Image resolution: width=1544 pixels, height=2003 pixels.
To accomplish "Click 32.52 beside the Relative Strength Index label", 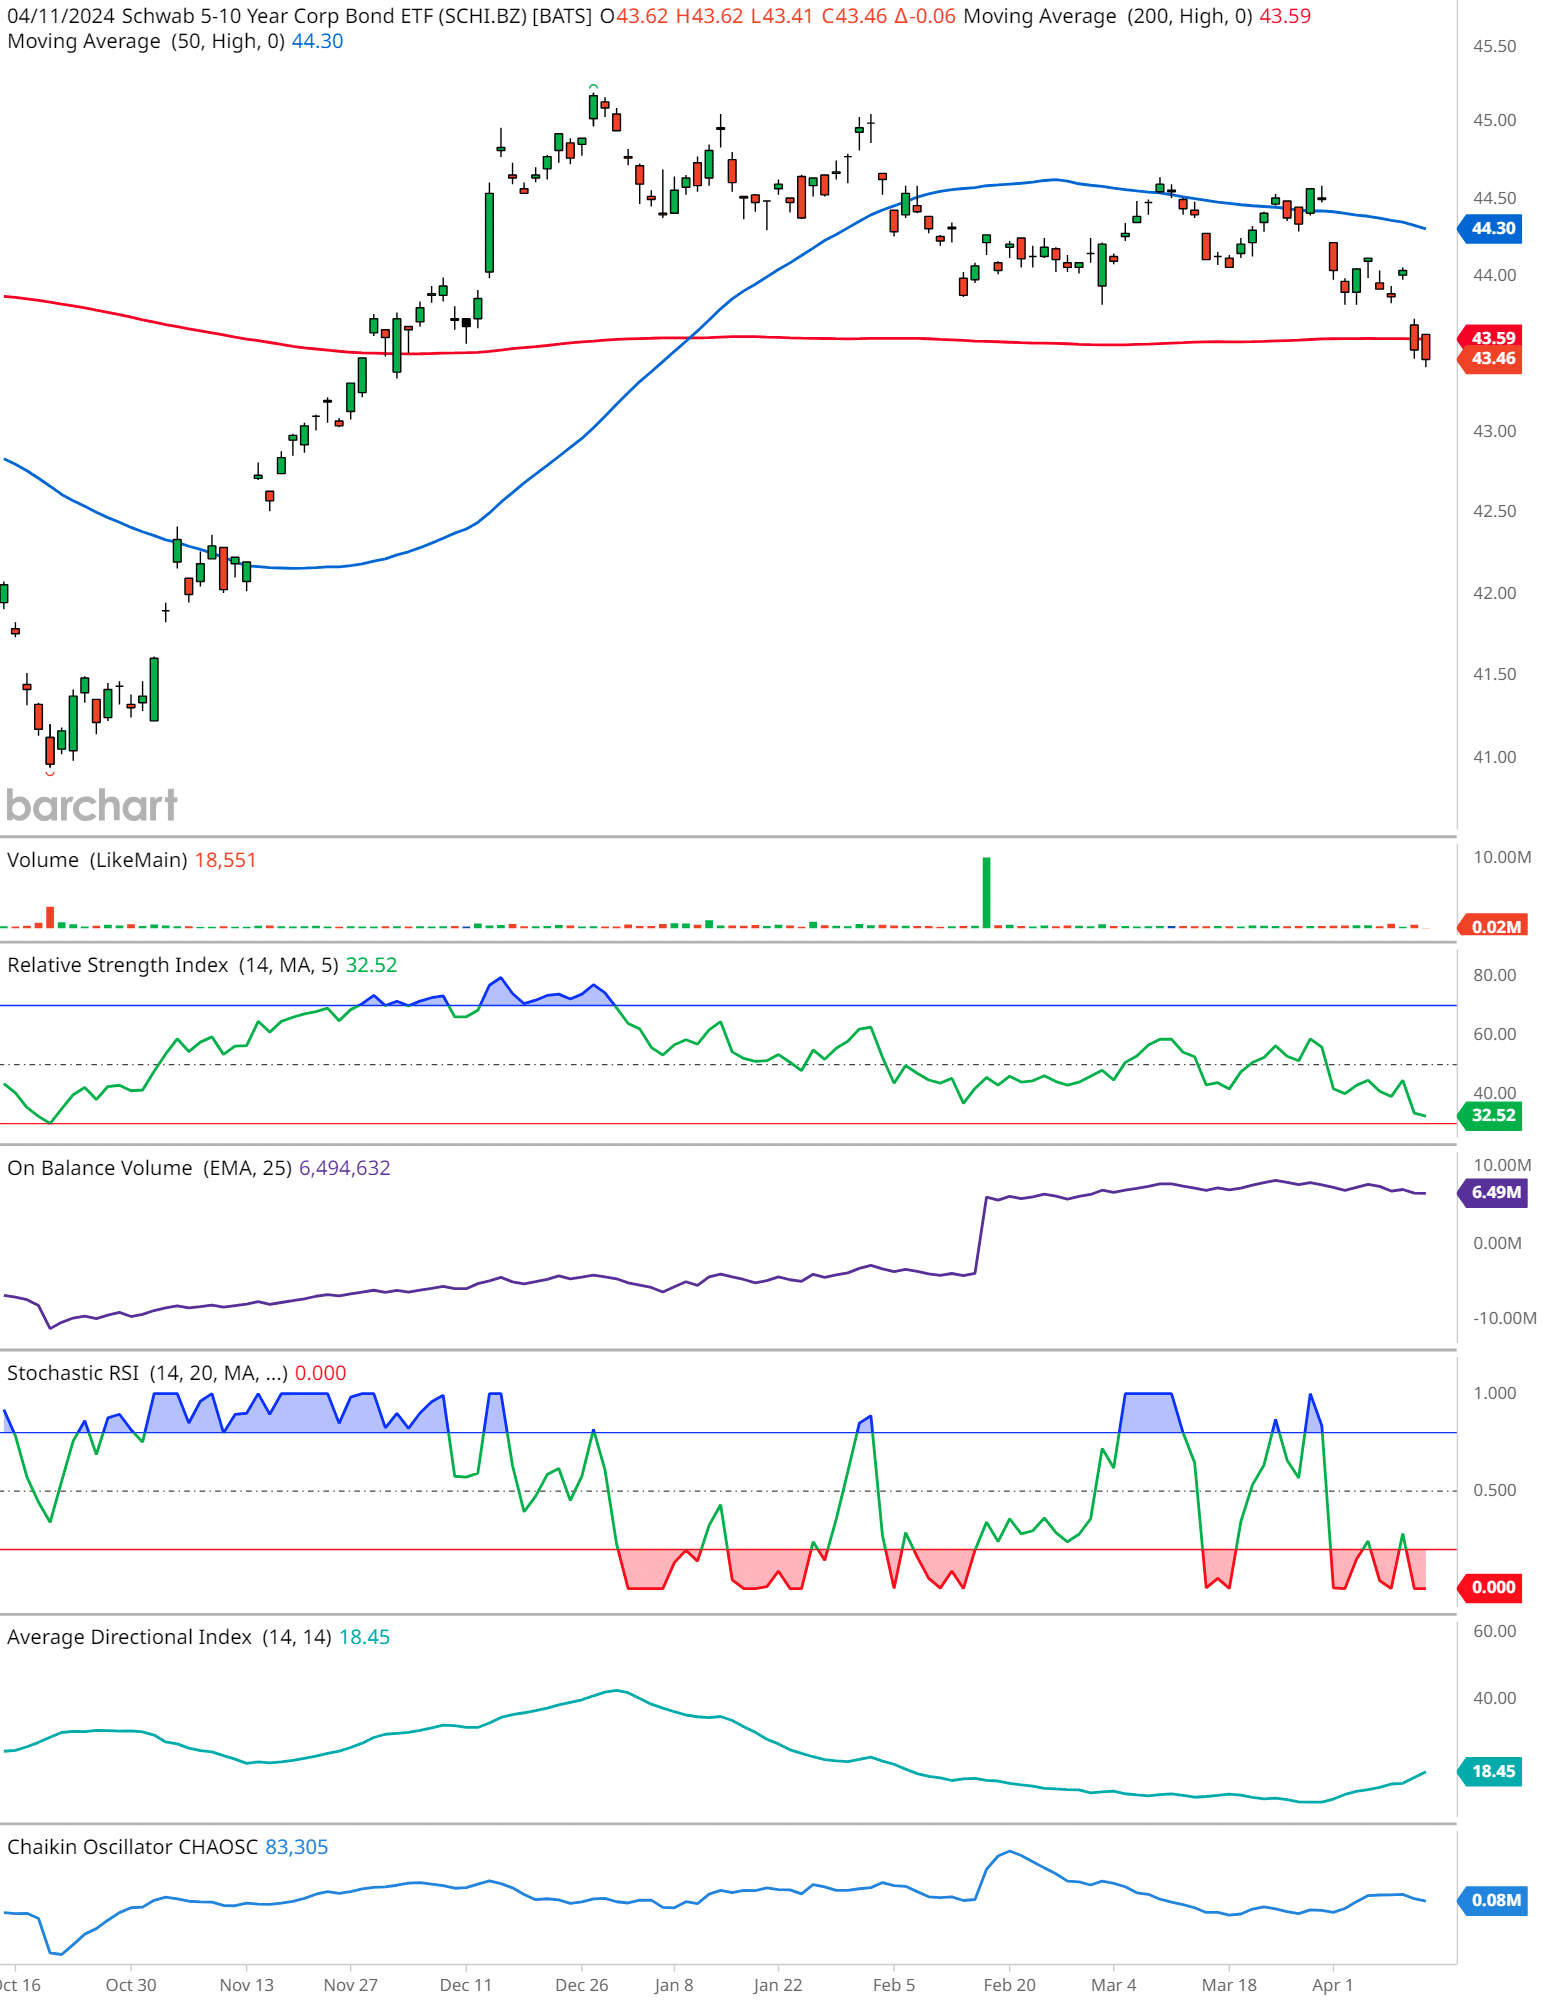I will pos(371,965).
